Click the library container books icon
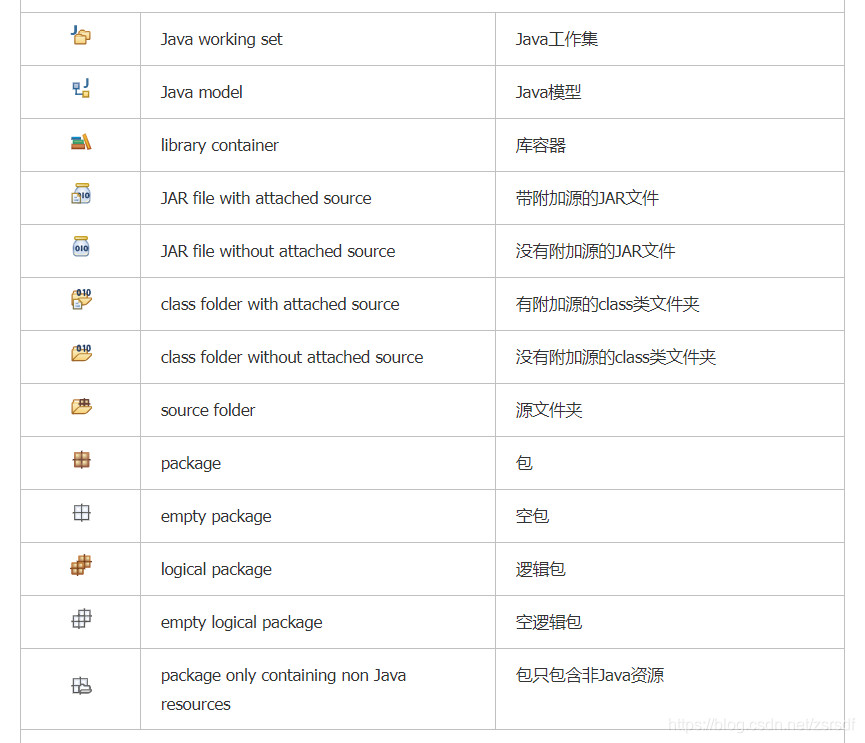Image resolution: width=865 pixels, height=743 pixels. click(x=81, y=142)
